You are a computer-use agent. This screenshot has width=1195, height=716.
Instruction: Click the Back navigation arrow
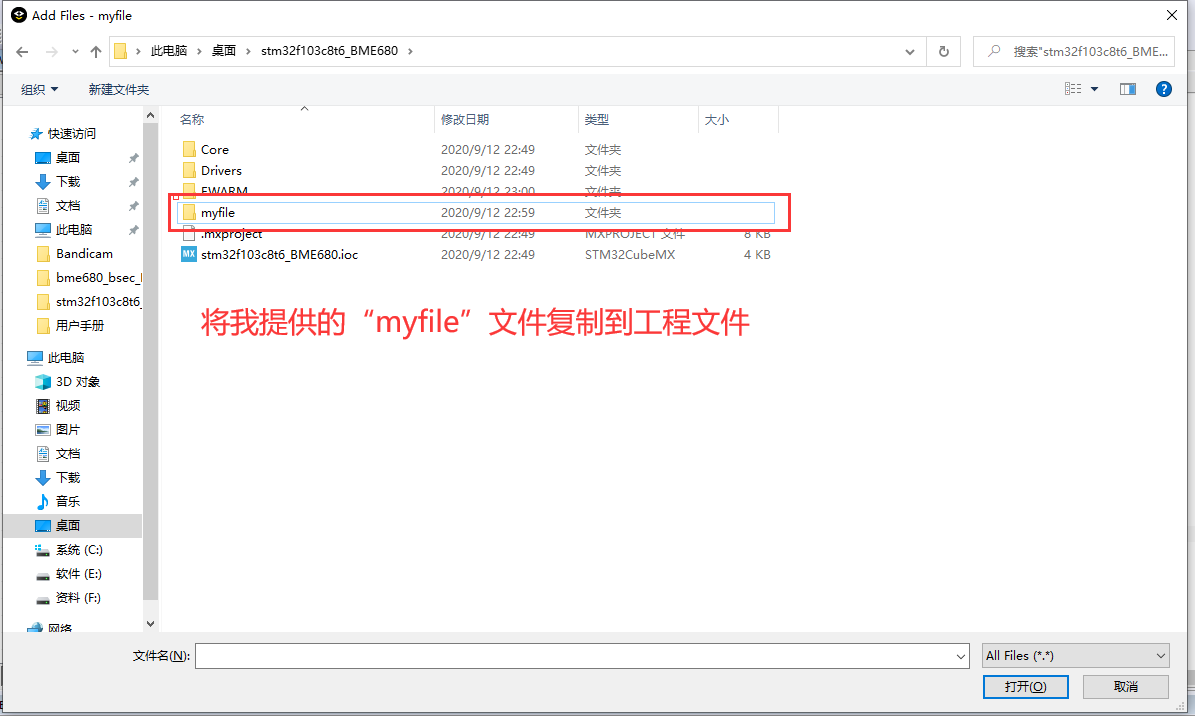pos(22,51)
